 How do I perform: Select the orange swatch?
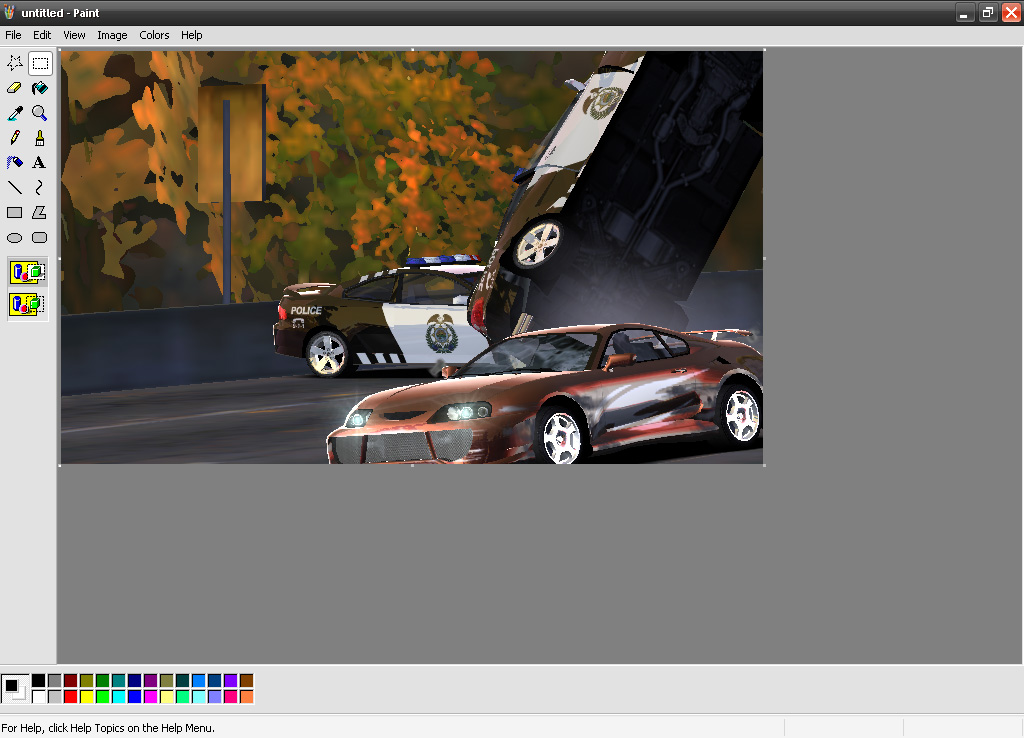tap(246, 697)
